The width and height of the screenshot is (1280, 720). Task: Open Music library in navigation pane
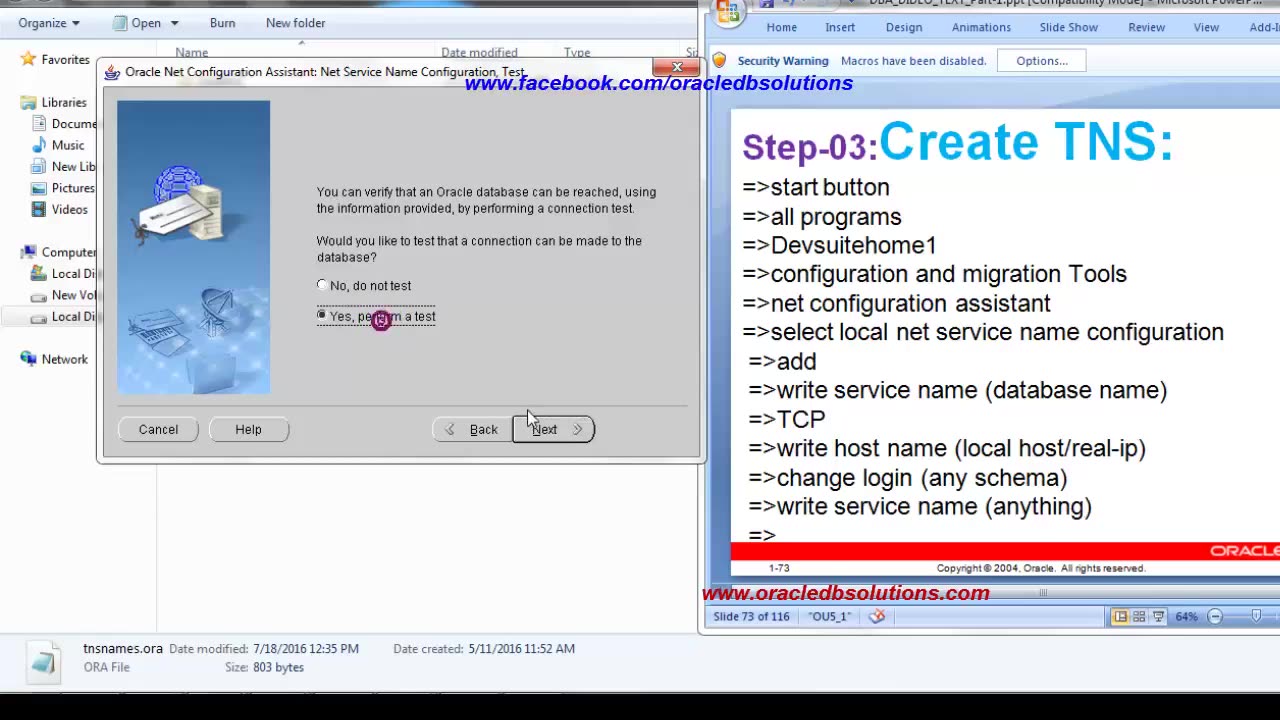pyautogui.click(x=68, y=145)
